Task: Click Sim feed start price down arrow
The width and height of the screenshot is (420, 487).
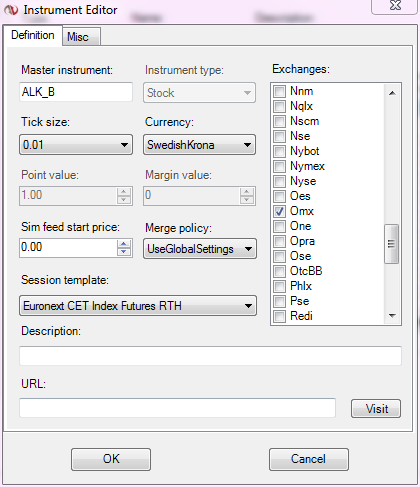Action: (x=124, y=252)
